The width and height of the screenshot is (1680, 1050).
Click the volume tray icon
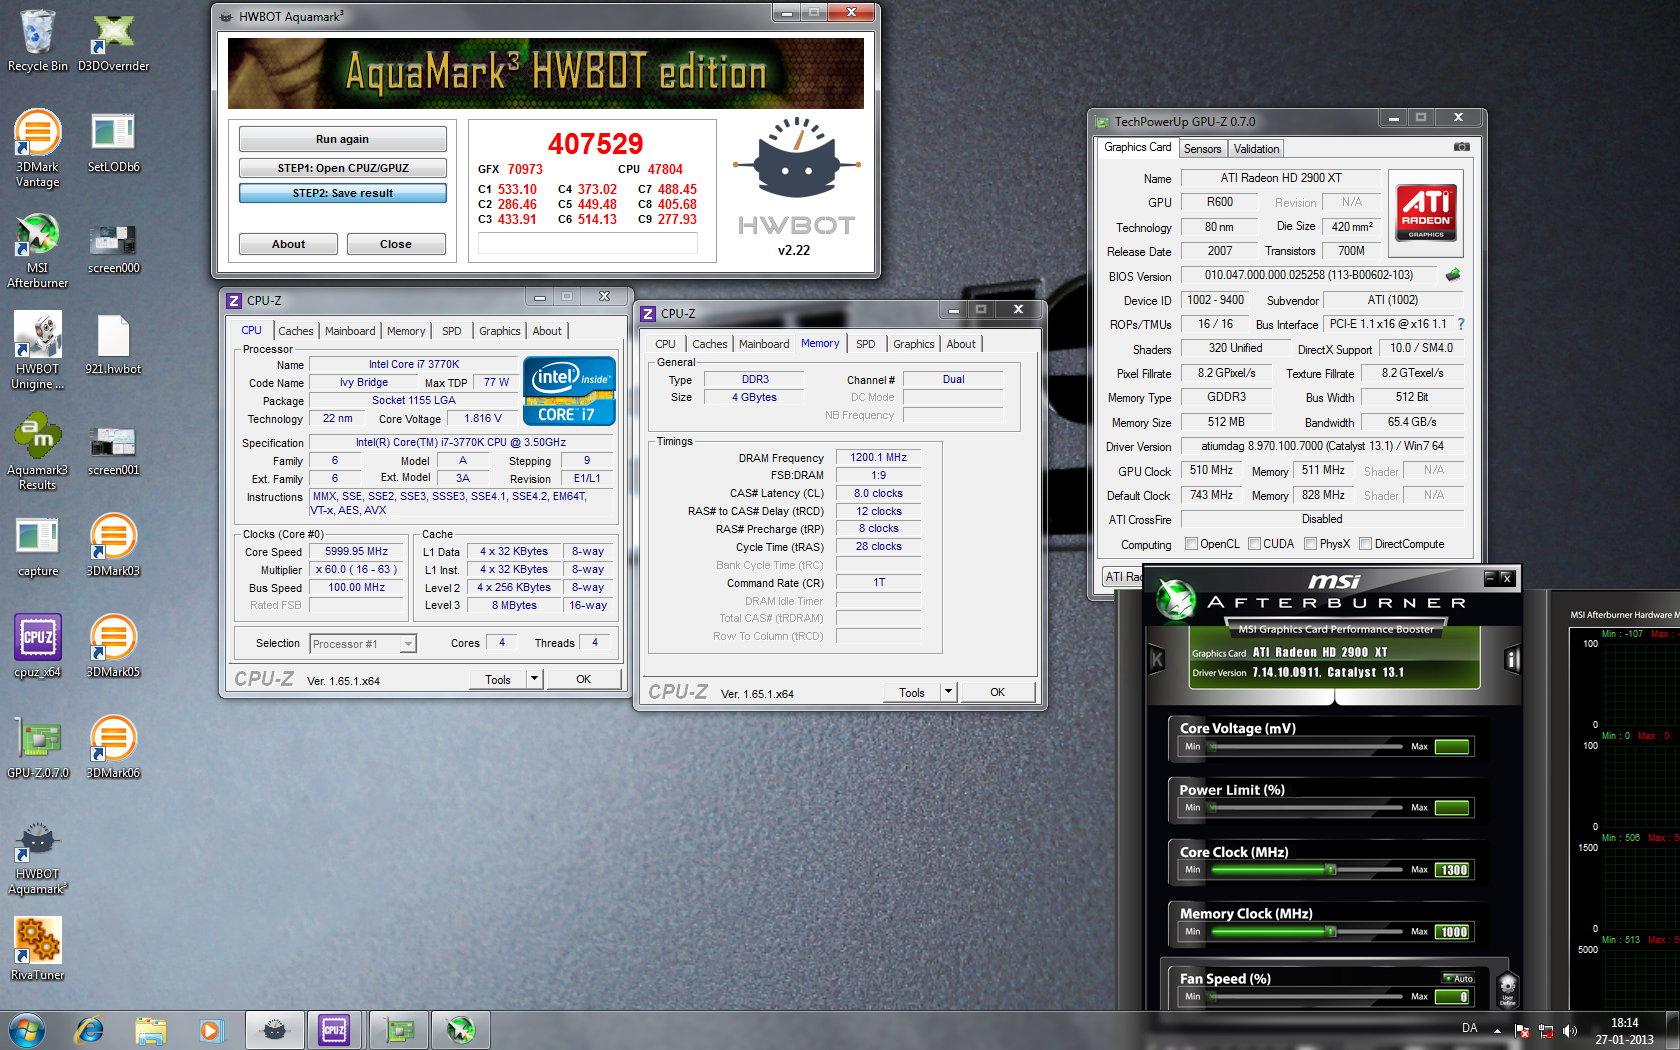tap(1569, 1030)
